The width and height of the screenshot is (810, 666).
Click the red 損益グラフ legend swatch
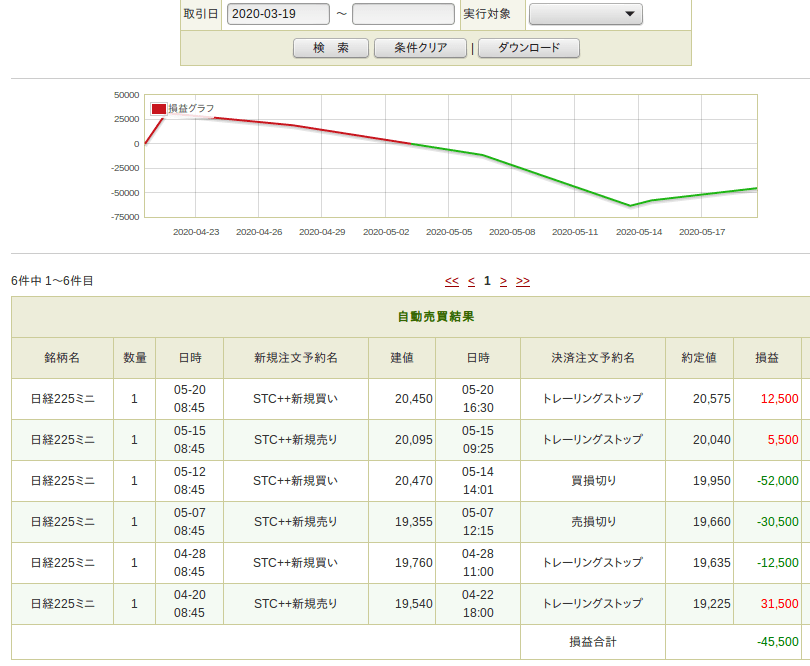(x=158, y=109)
